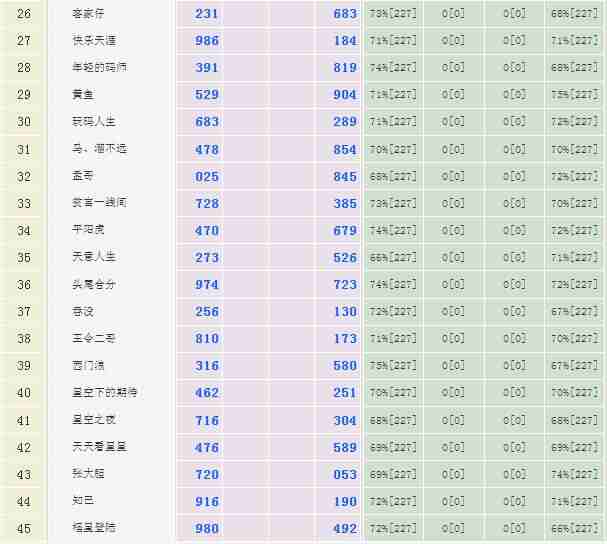Viewport: 607px width, 544px height.
Task: Click the blue number 974 in row 36
Action: tap(207, 285)
